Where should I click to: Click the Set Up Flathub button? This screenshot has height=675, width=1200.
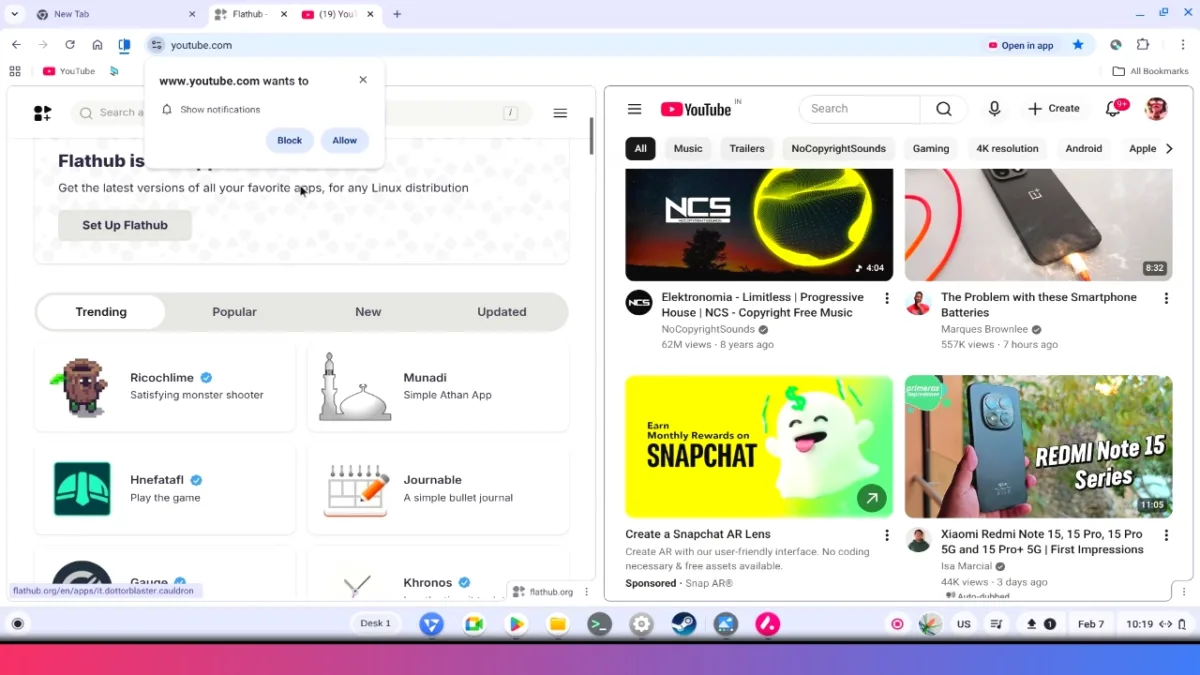(124, 225)
